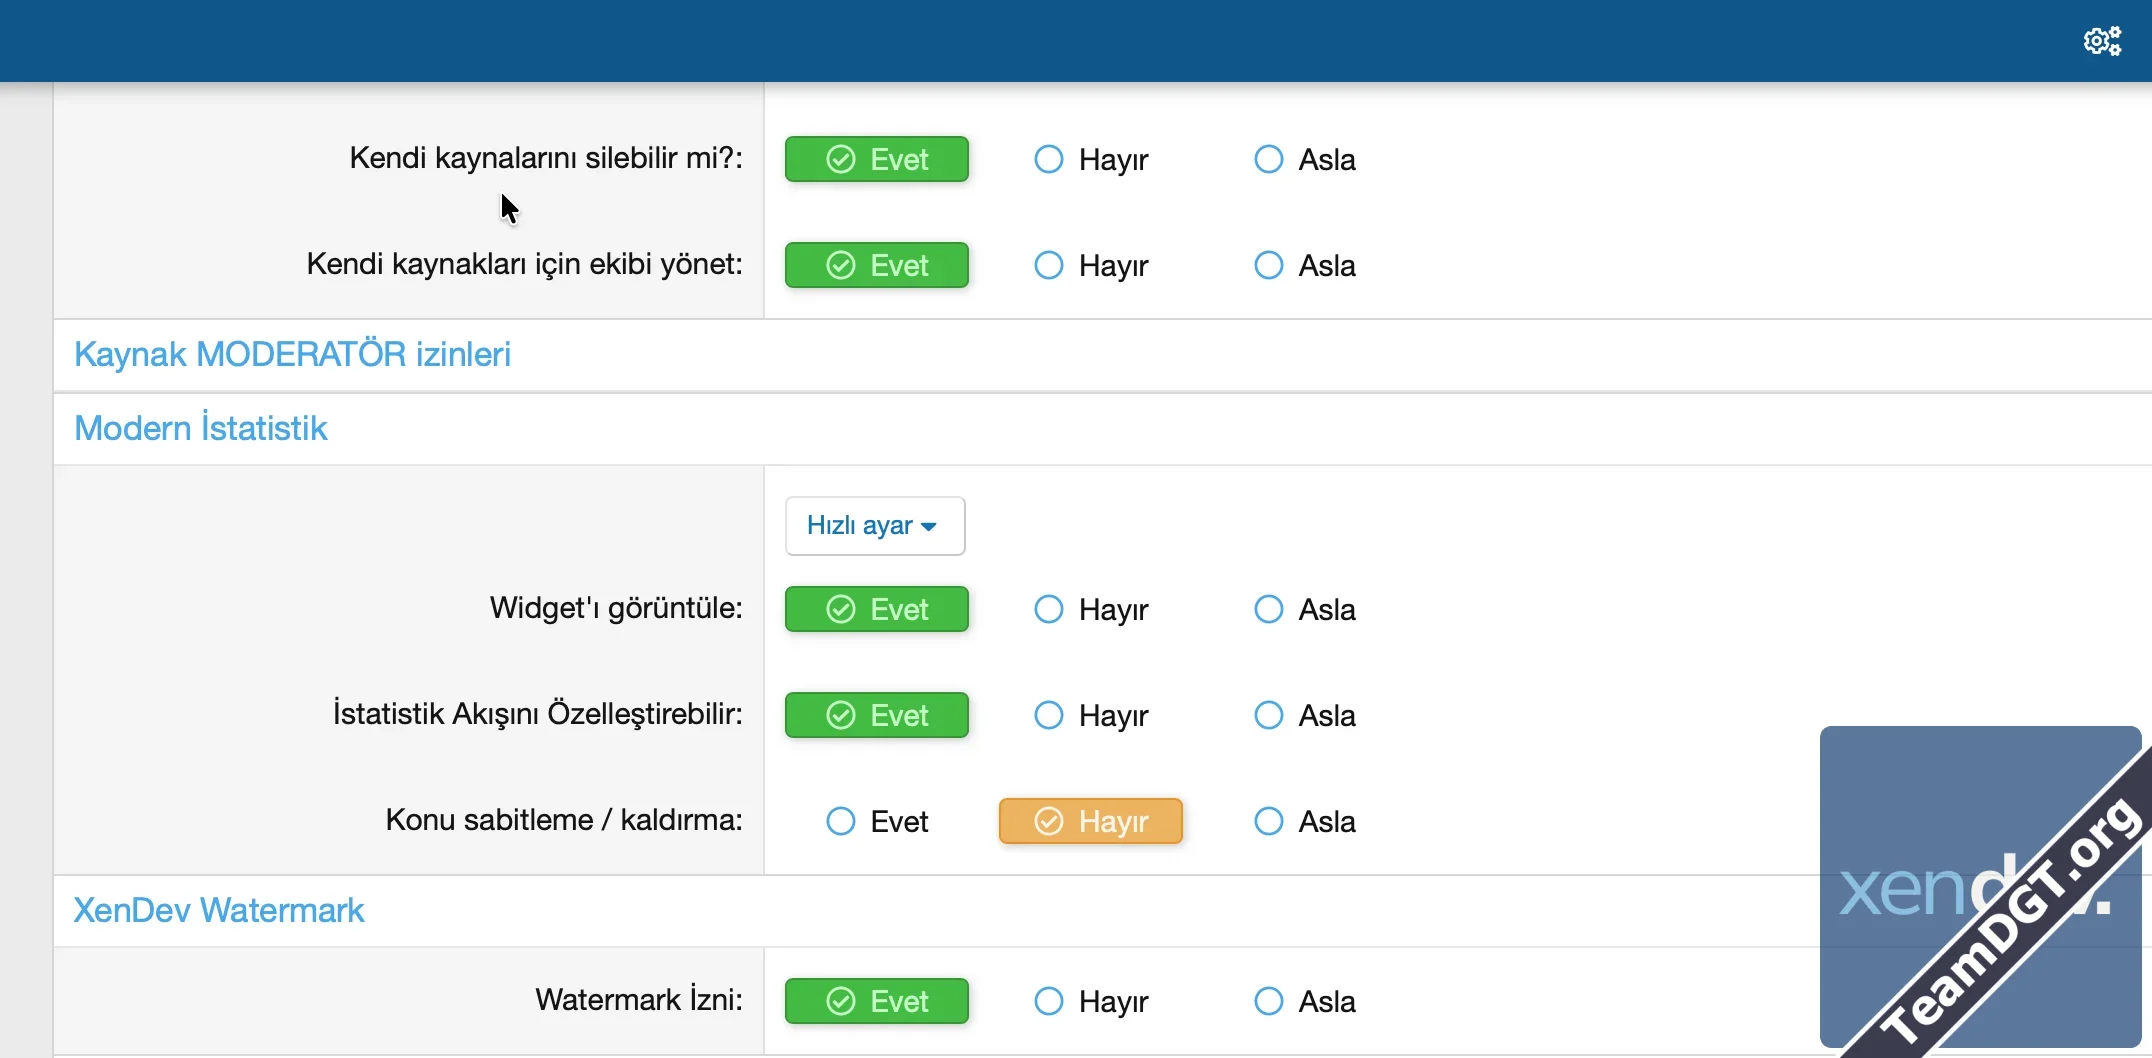Set Watermark İzni to Asla
The height and width of the screenshot is (1058, 2152).
(x=1305, y=1002)
